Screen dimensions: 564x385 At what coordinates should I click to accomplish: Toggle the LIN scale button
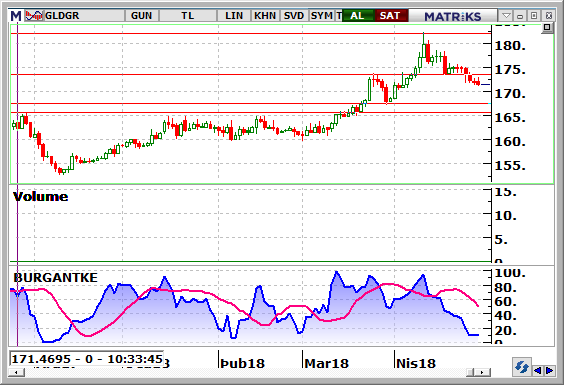point(234,16)
